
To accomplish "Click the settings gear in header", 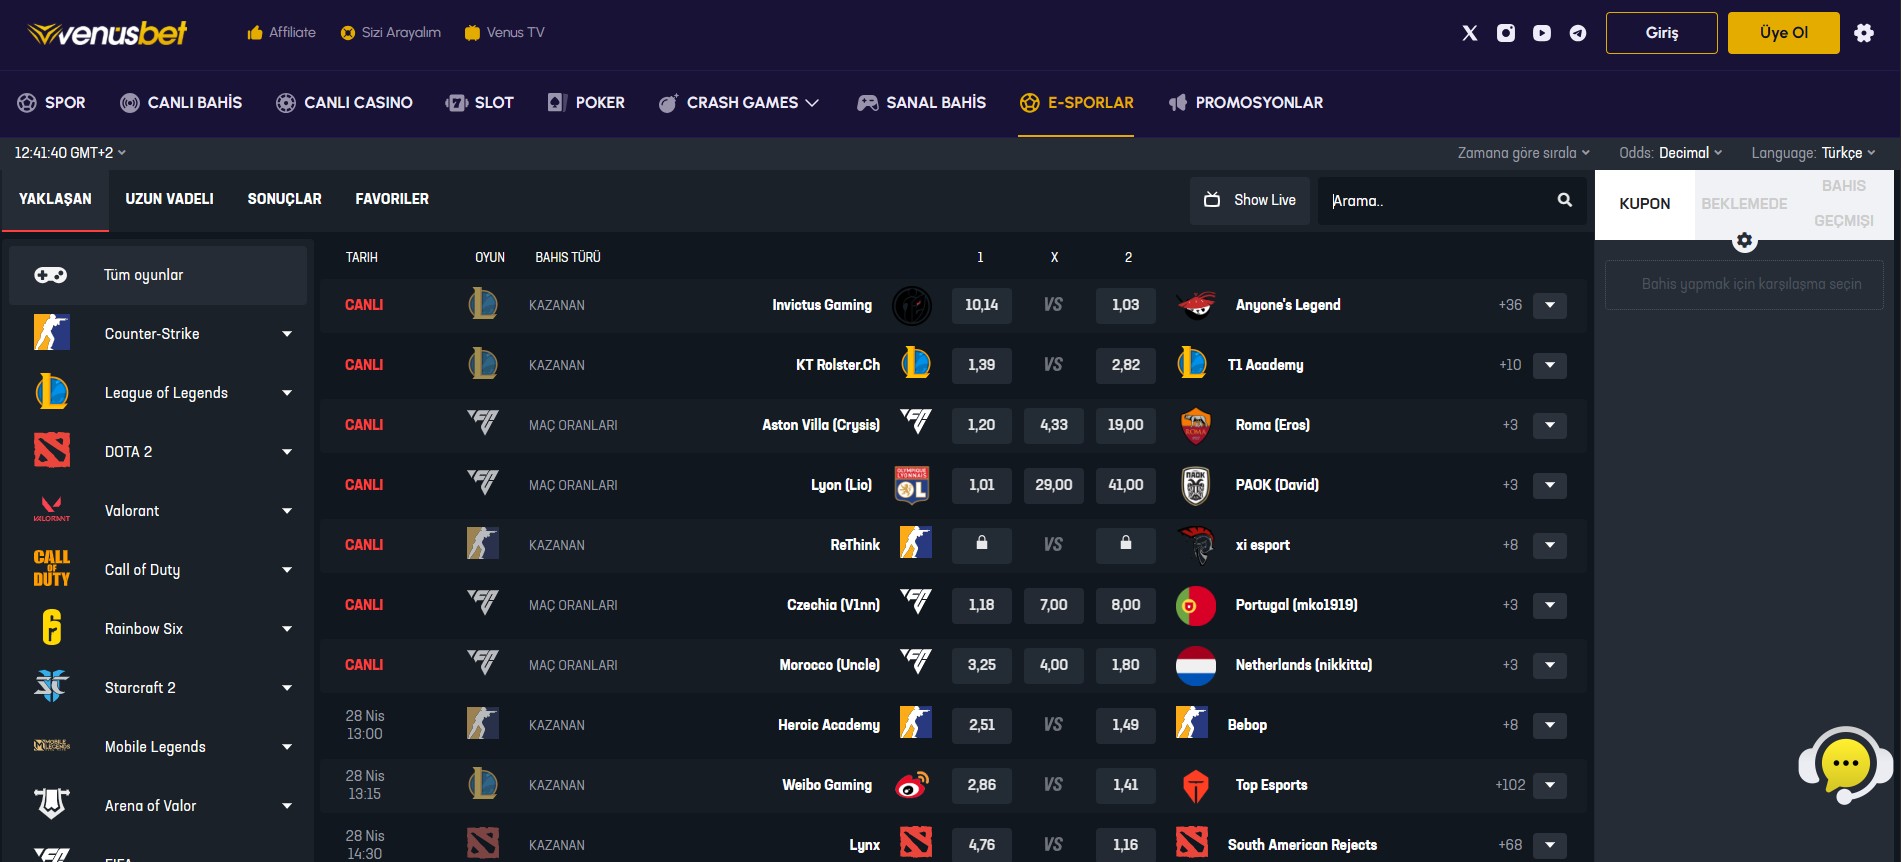I will [x=1863, y=33].
